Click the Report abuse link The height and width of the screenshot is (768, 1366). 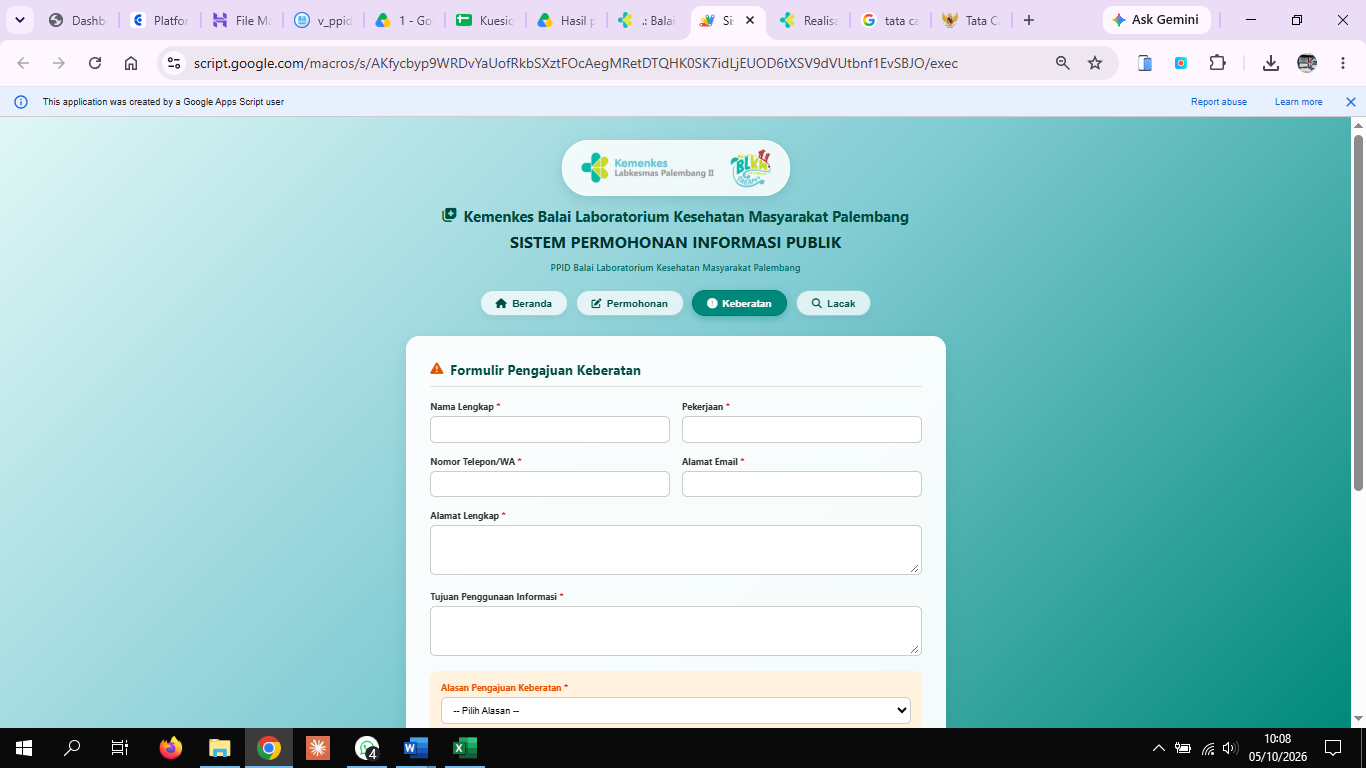(x=1218, y=102)
